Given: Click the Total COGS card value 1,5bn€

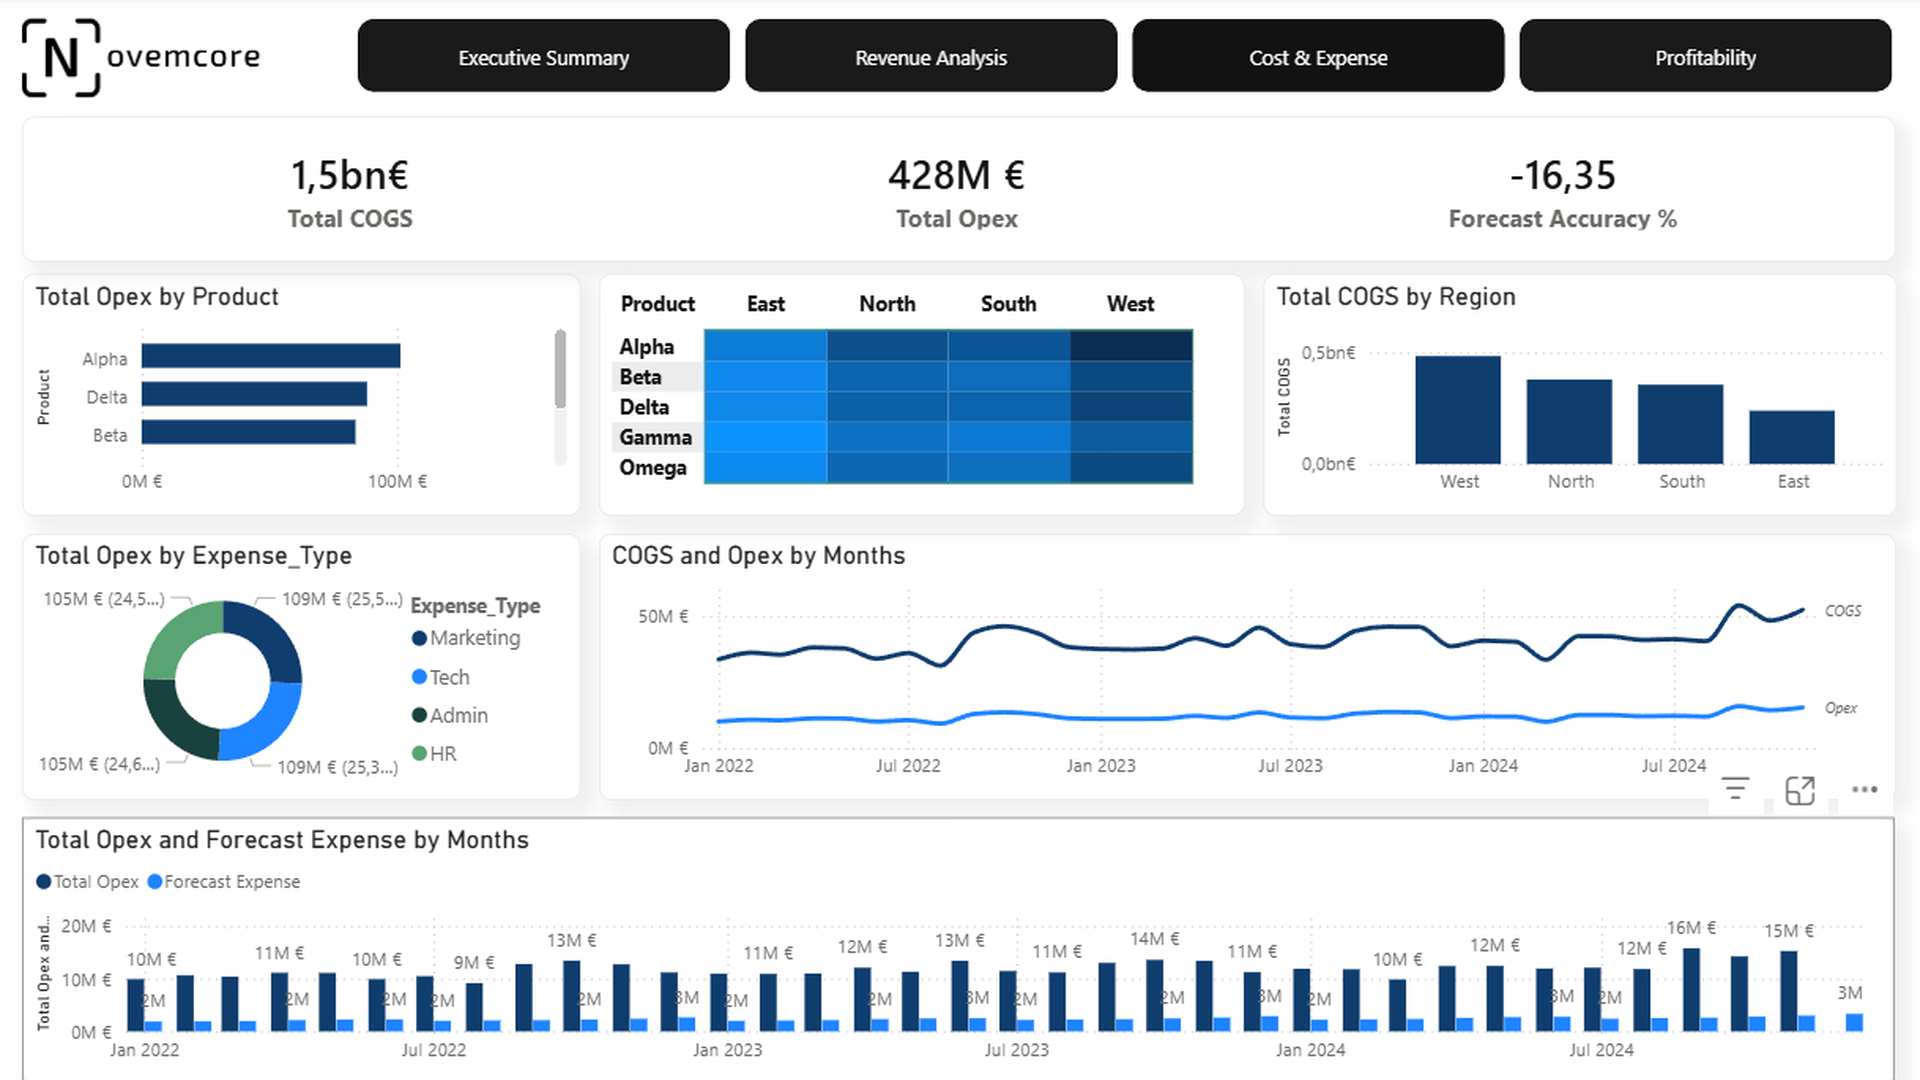Looking at the screenshot, I should (x=350, y=175).
